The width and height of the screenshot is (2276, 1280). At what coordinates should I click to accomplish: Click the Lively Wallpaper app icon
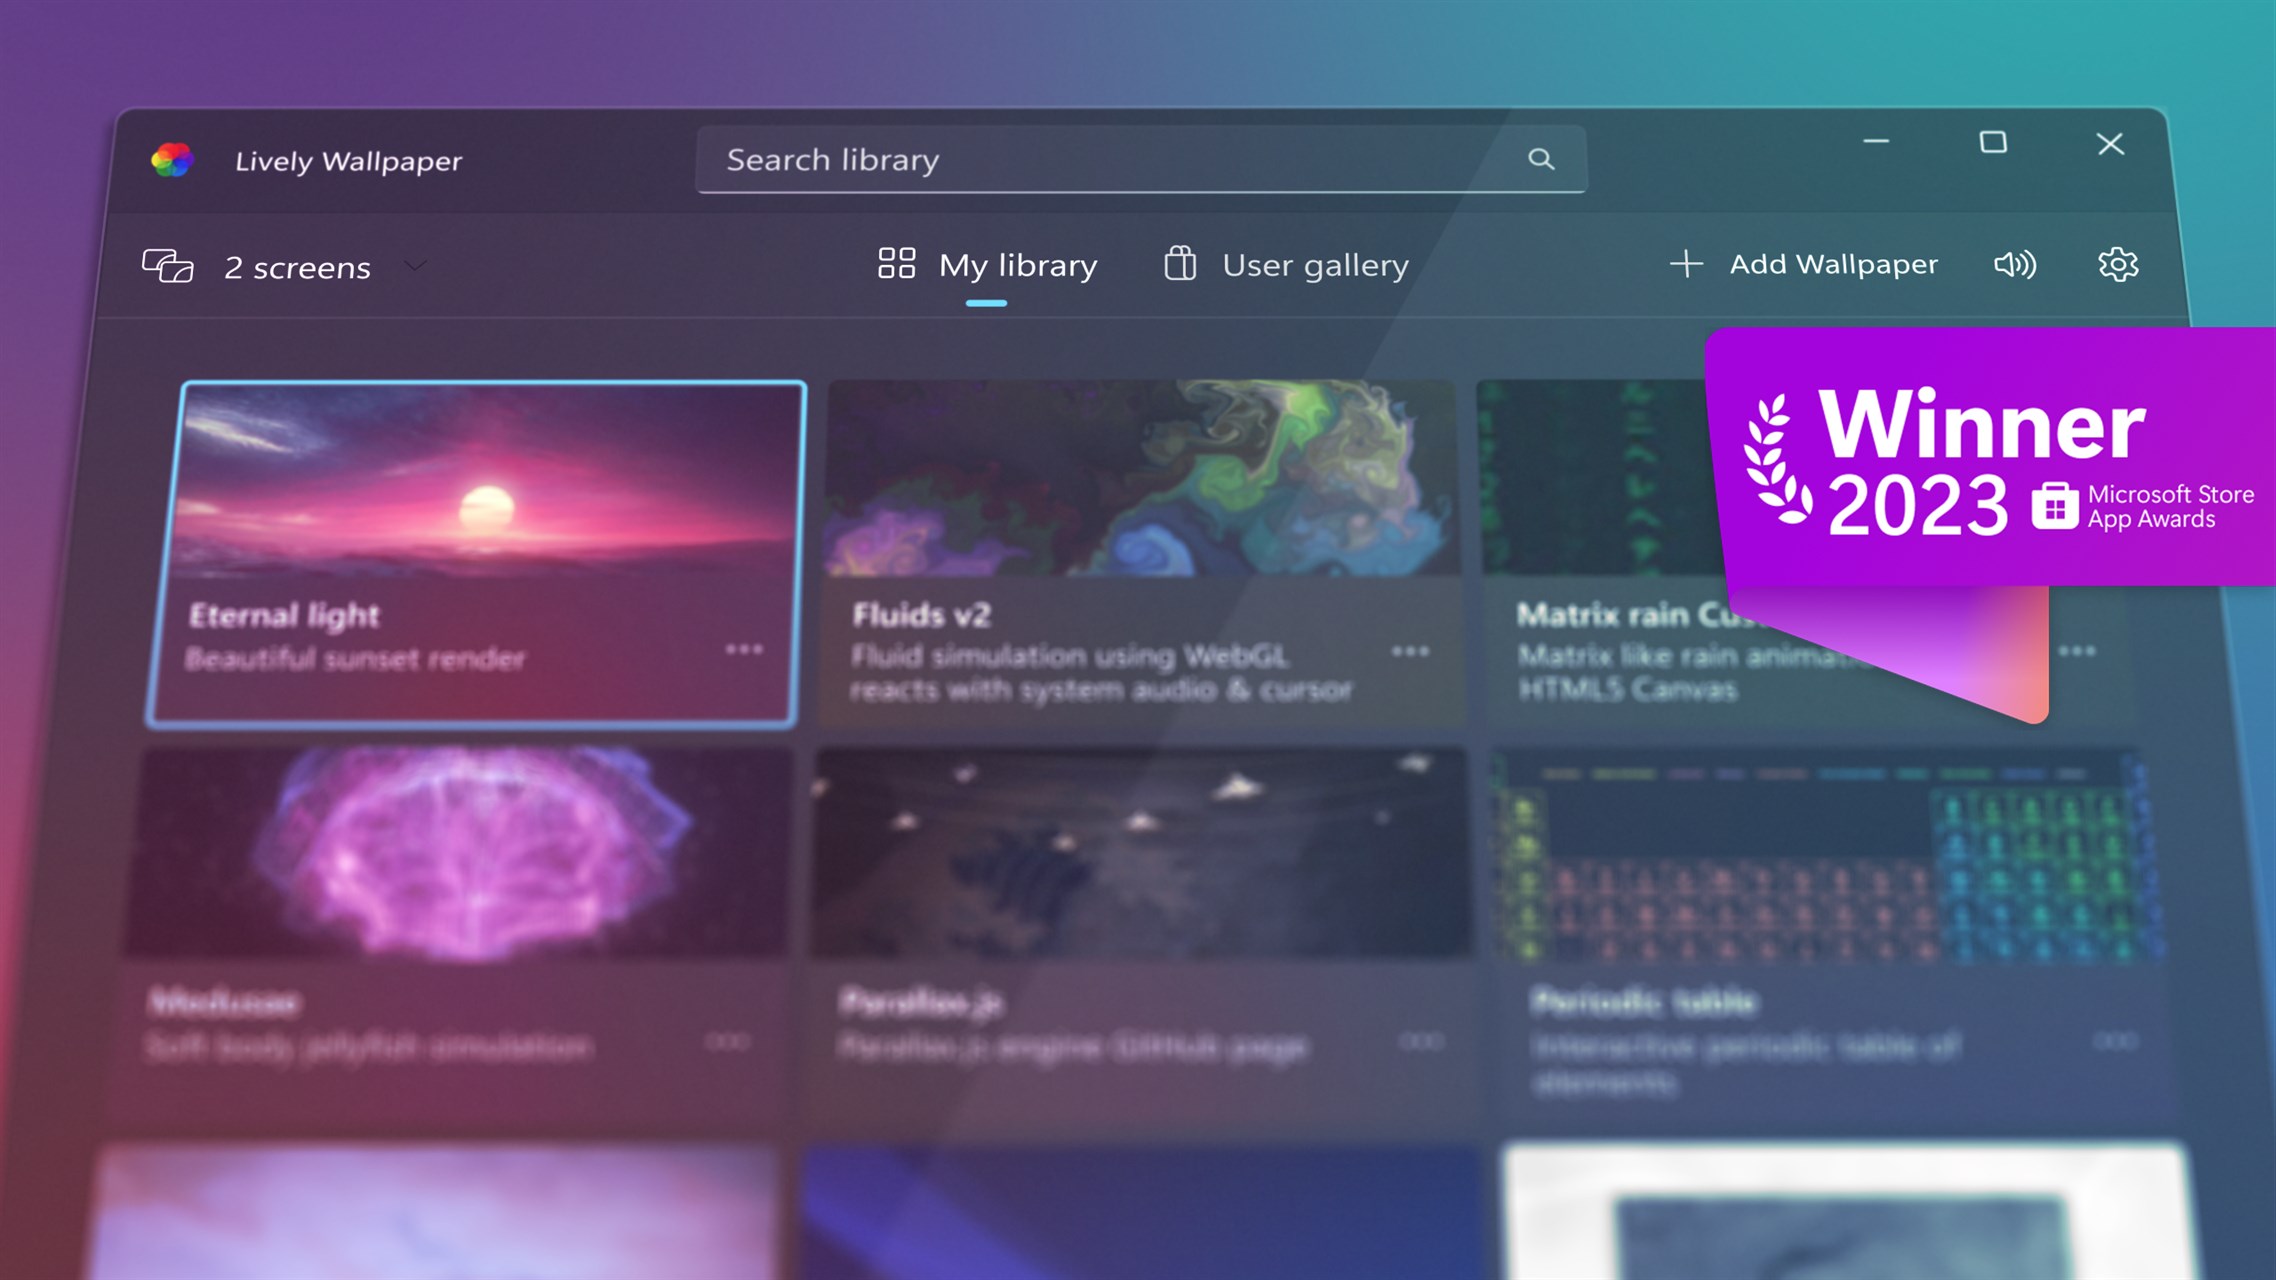170,159
